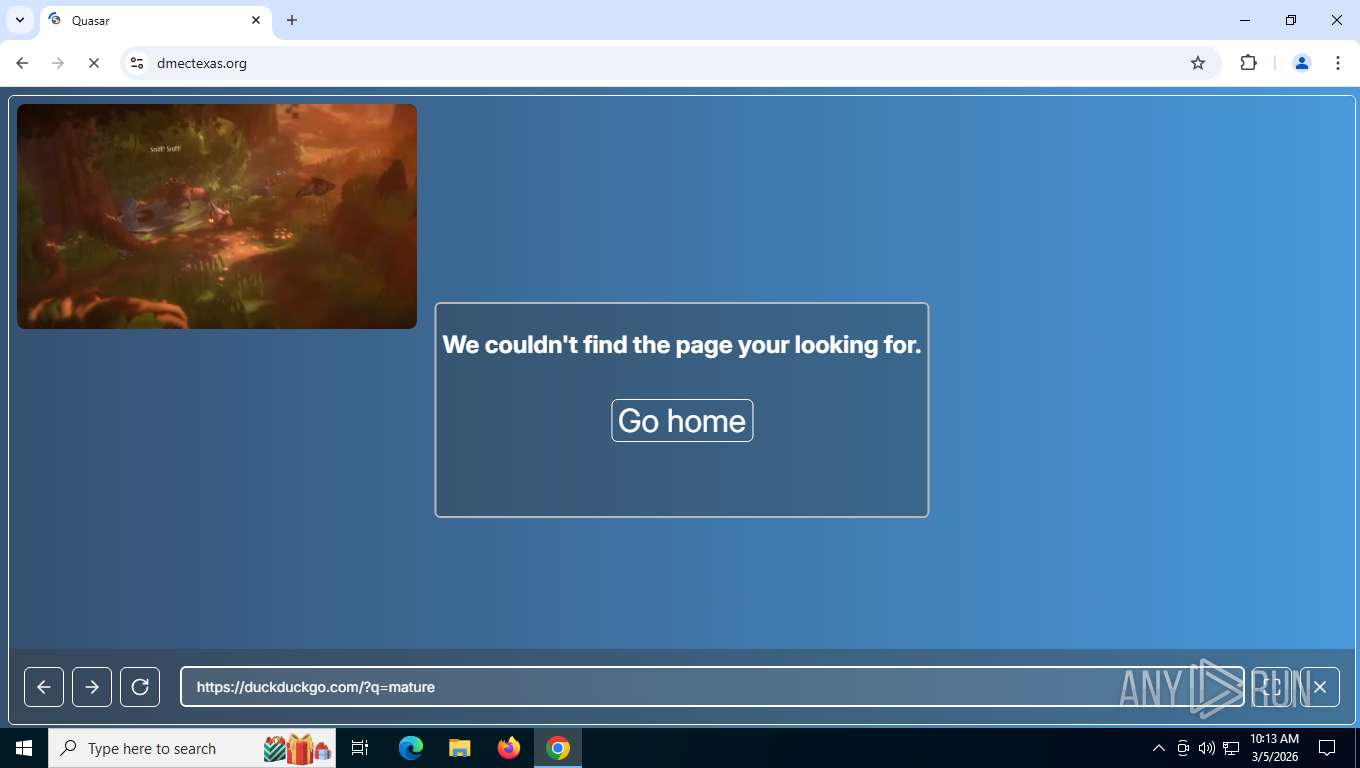Click the gift boxes search highlight icon
The width and height of the screenshot is (1360, 768).
297,748
